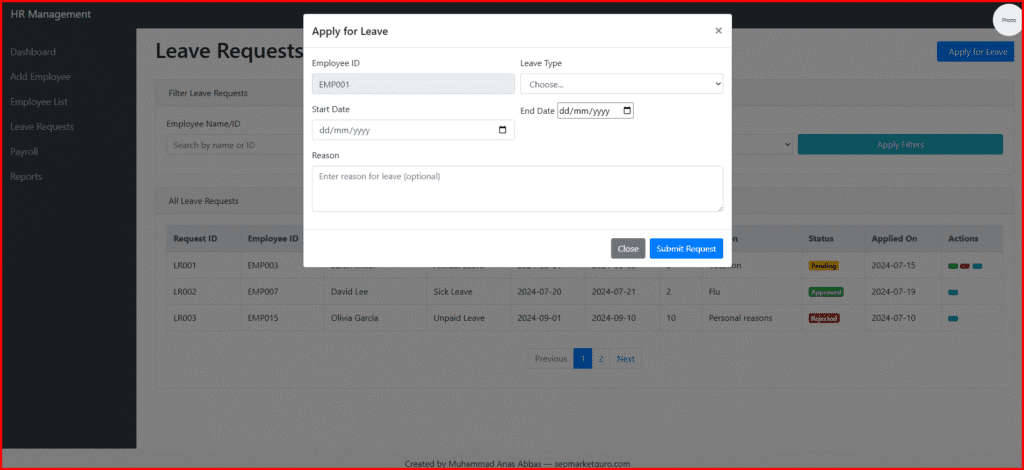Click the Photo avatar in top right
Image resolution: width=1024 pixels, height=470 pixels.
[x=1007, y=20]
